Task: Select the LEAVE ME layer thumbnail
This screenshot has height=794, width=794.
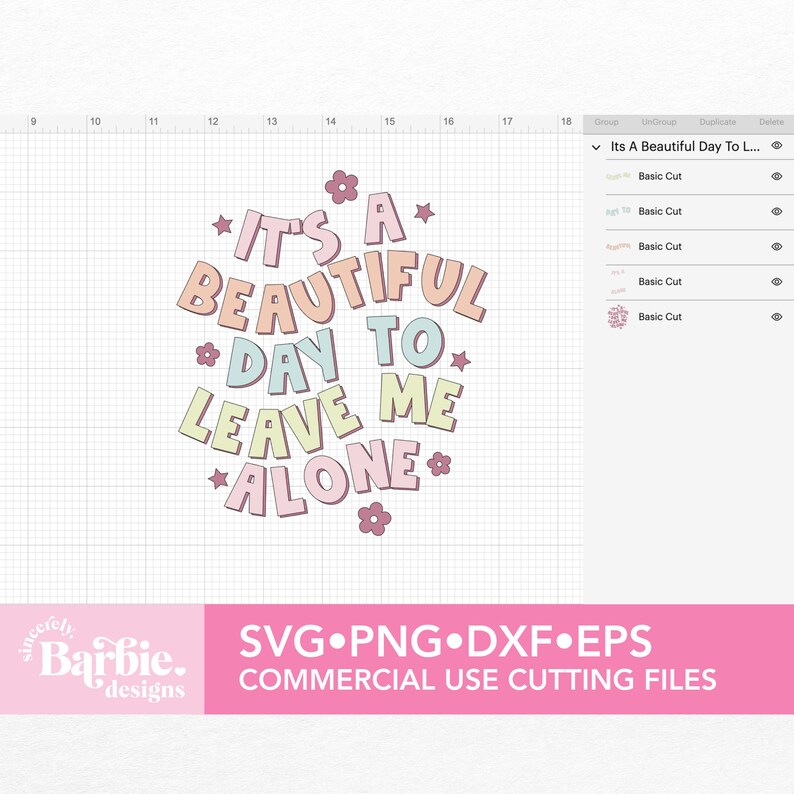Action: (618, 176)
